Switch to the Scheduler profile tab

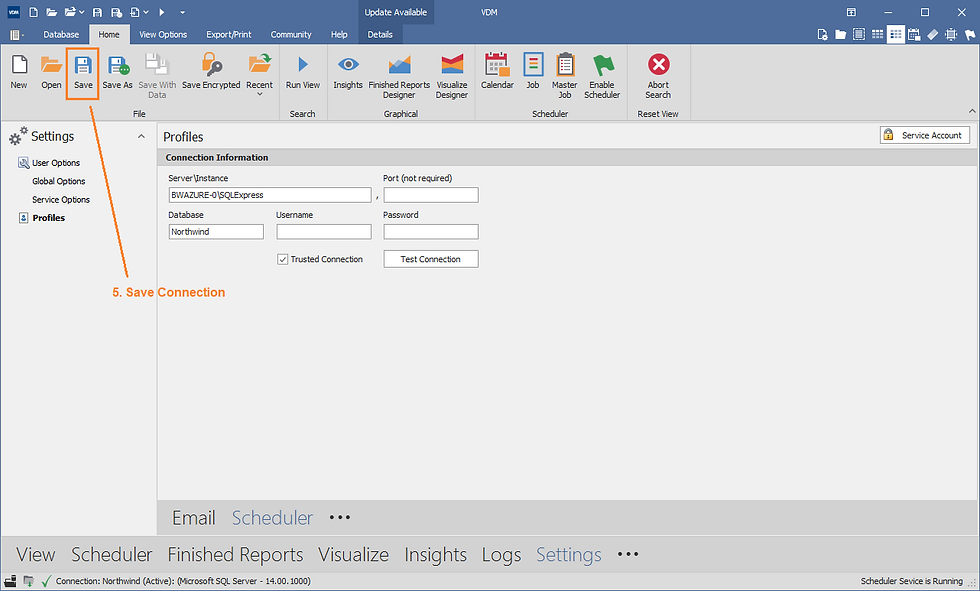272,518
